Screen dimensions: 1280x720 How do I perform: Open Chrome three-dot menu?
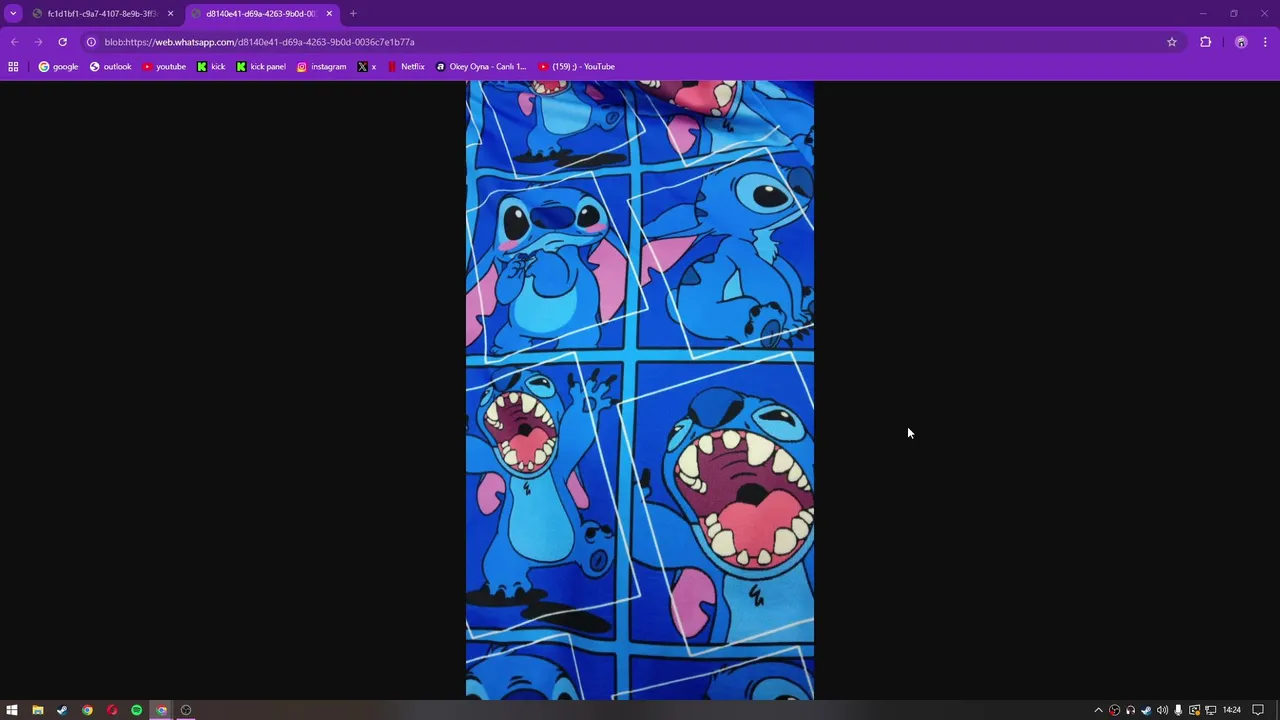click(x=1265, y=42)
